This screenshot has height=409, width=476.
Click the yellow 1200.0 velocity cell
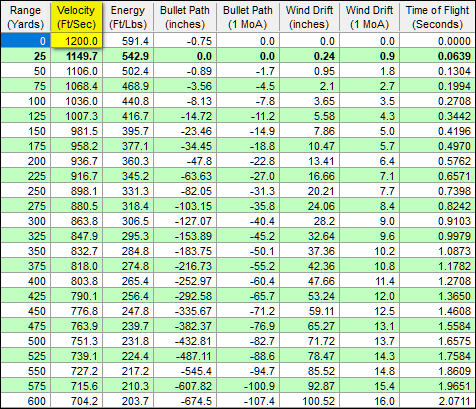point(76,41)
